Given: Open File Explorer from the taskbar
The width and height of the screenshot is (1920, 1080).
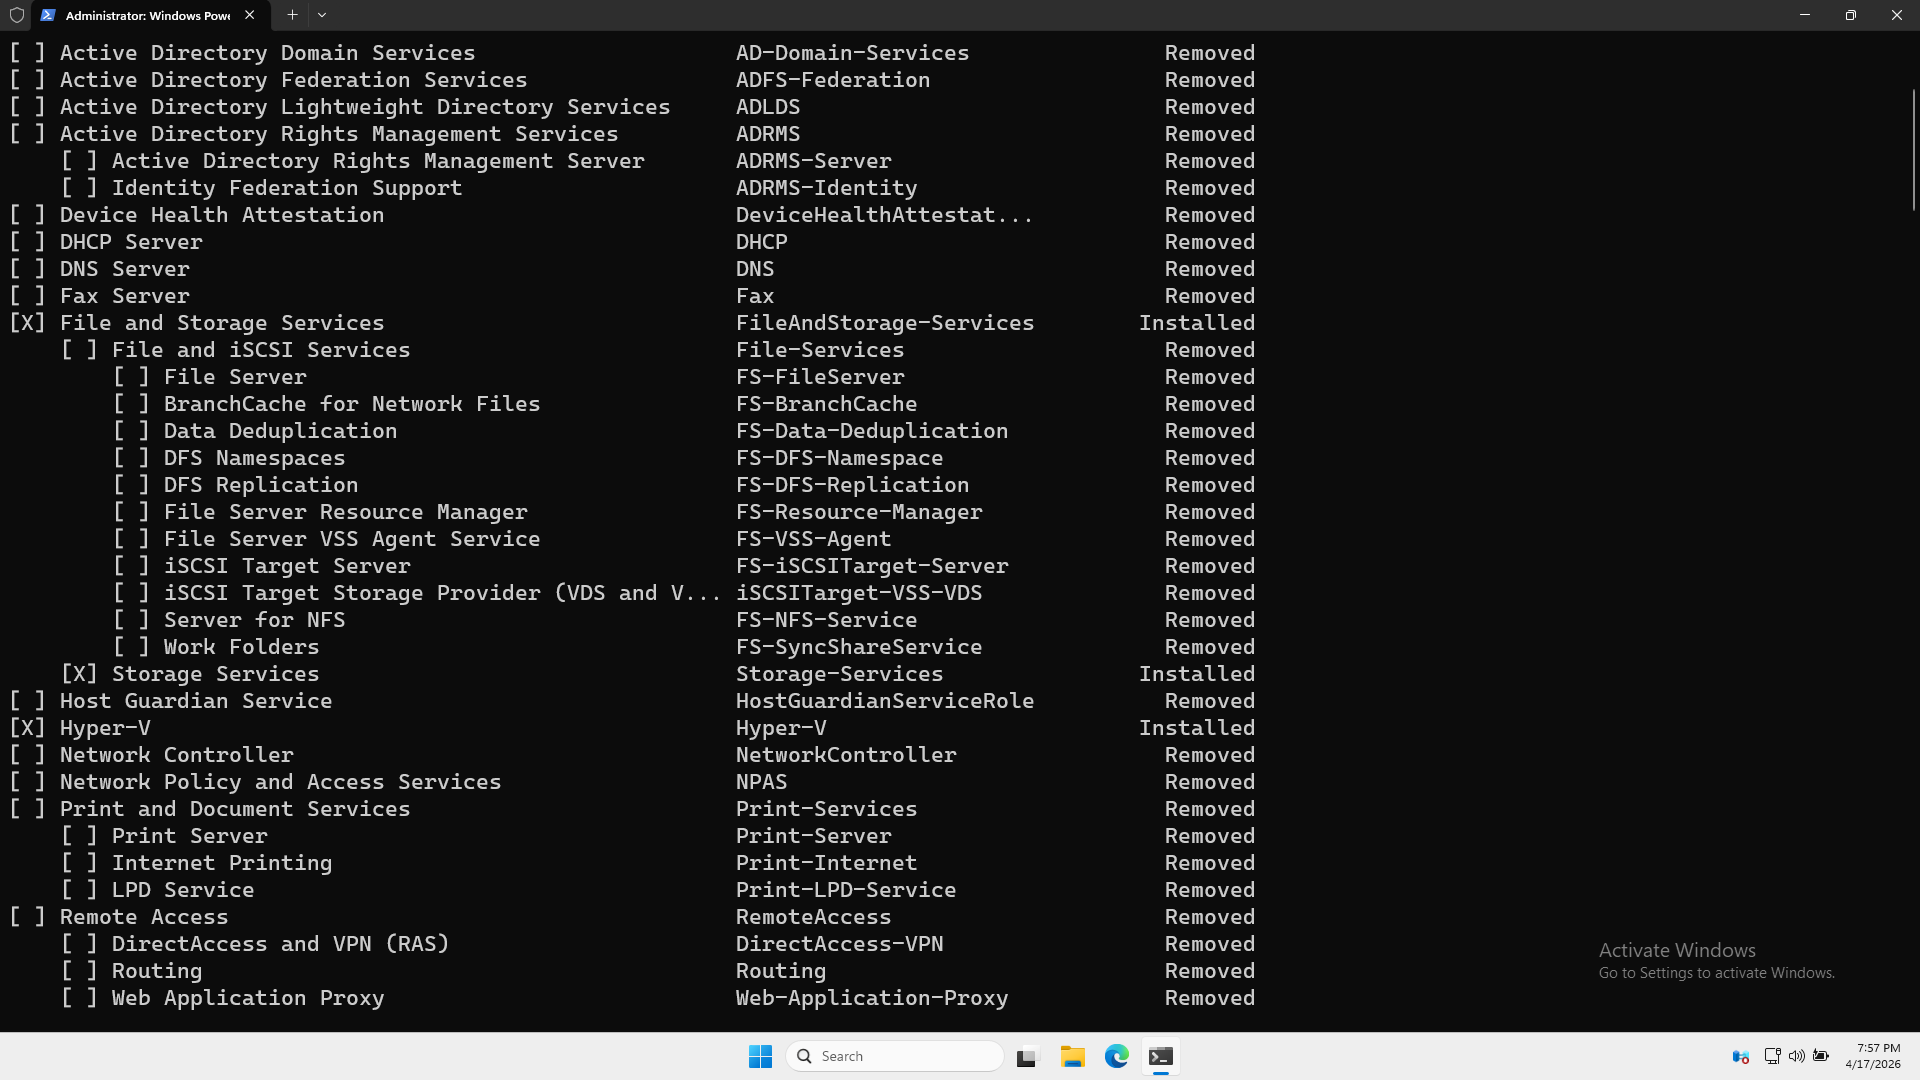Looking at the screenshot, I should pyautogui.click(x=1072, y=1056).
